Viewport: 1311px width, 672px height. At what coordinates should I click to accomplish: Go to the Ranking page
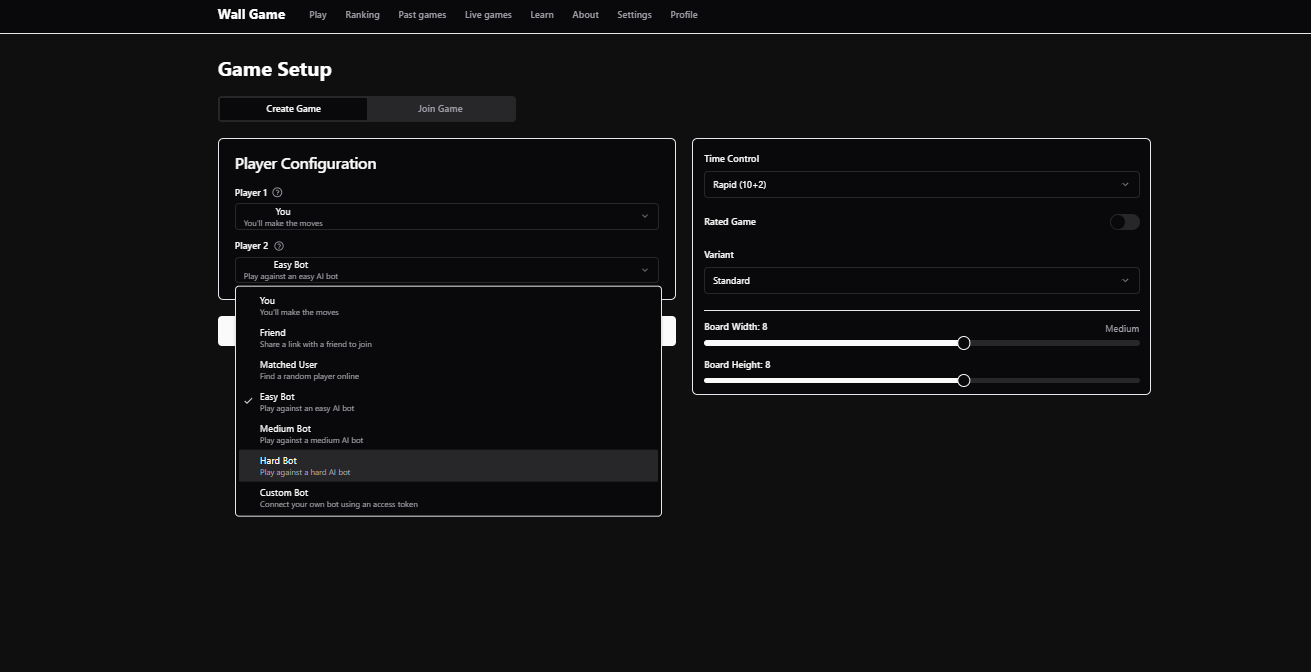362,15
